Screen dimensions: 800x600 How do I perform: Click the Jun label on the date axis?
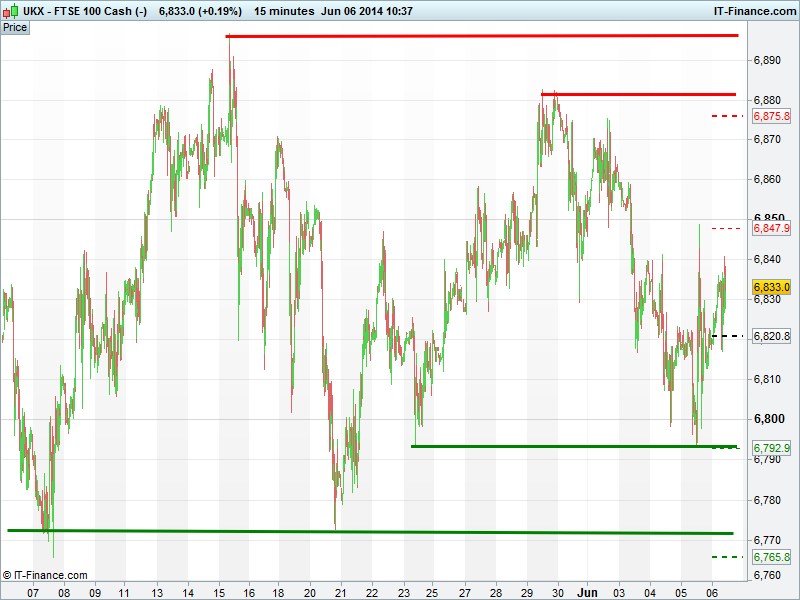pos(589,592)
